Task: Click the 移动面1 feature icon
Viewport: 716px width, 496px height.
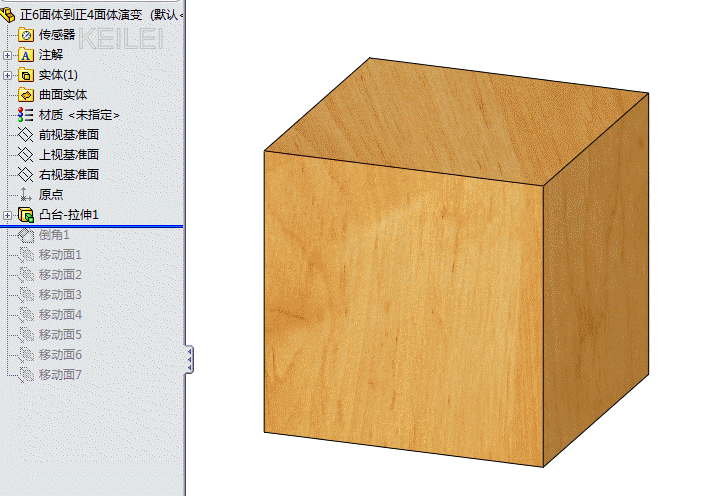Action: tap(26, 255)
